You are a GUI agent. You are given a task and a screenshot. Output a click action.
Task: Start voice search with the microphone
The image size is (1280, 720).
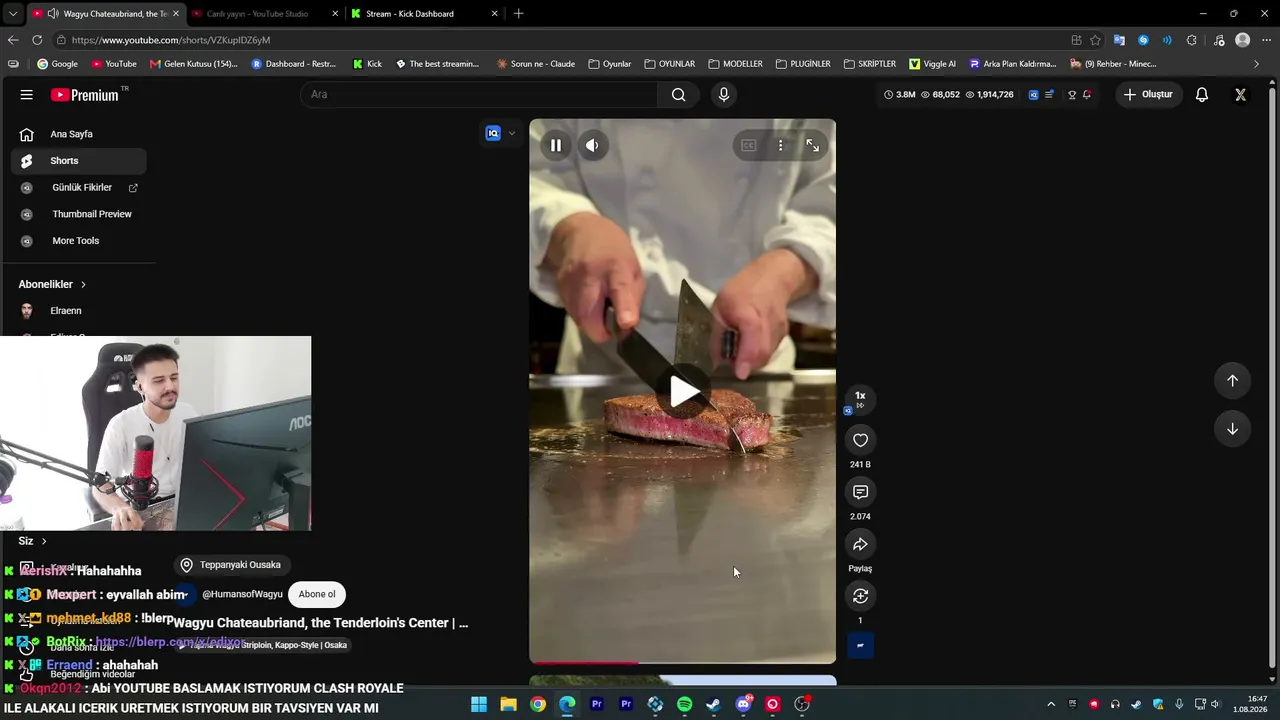coord(724,94)
